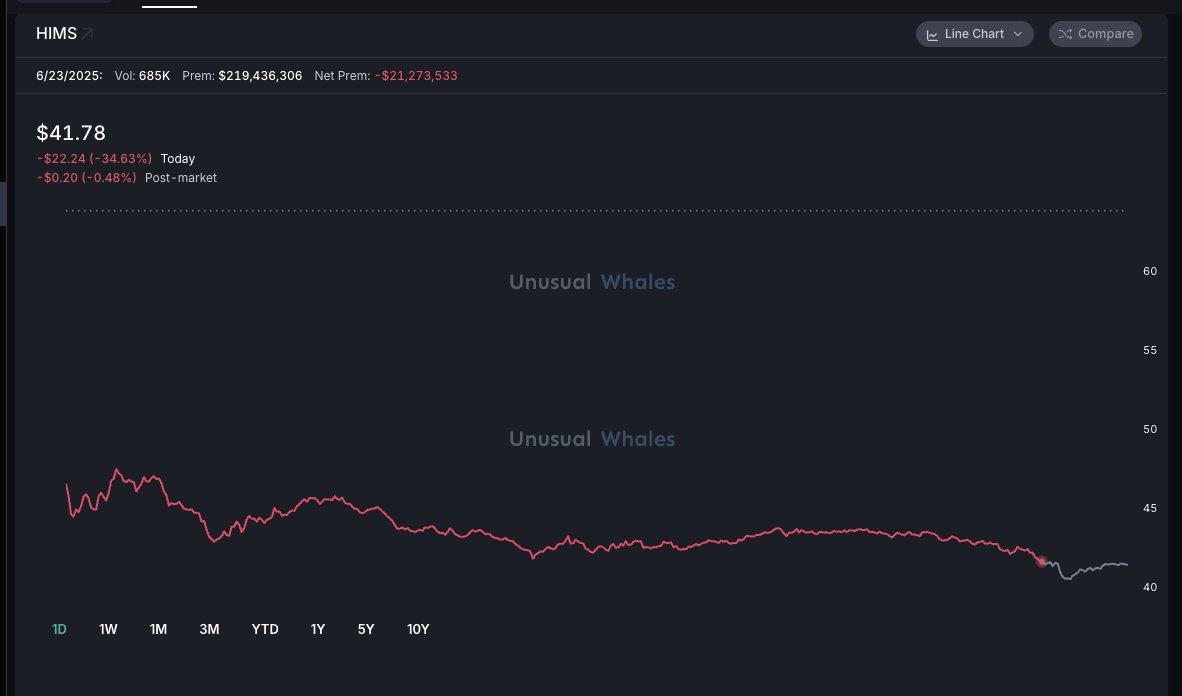Click the red market close marker dot
The image size is (1182, 696).
(x=1042, y=561)
